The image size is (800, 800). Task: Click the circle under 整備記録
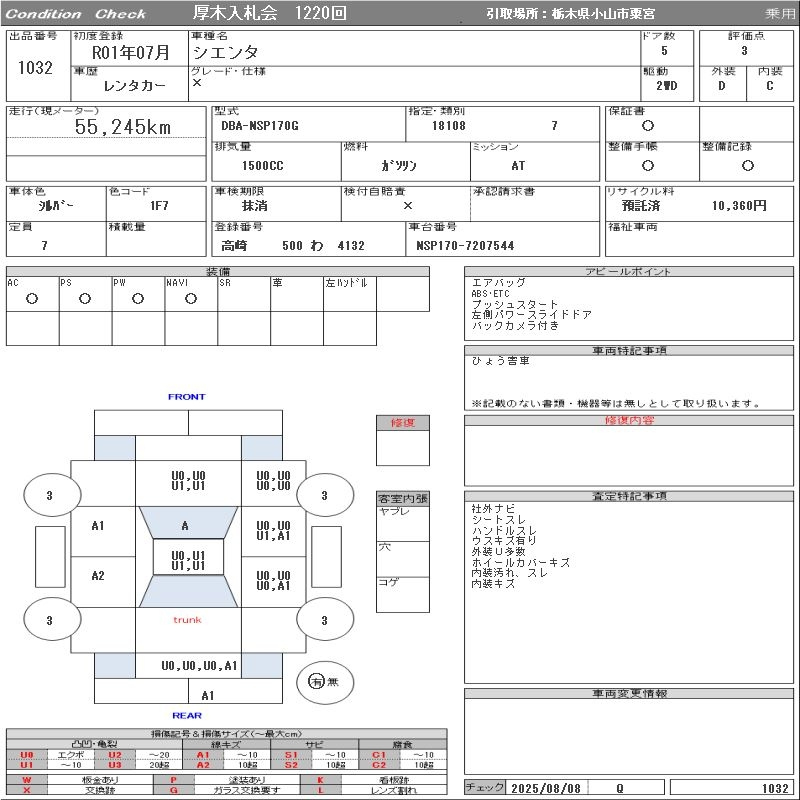tap(747, 165)
